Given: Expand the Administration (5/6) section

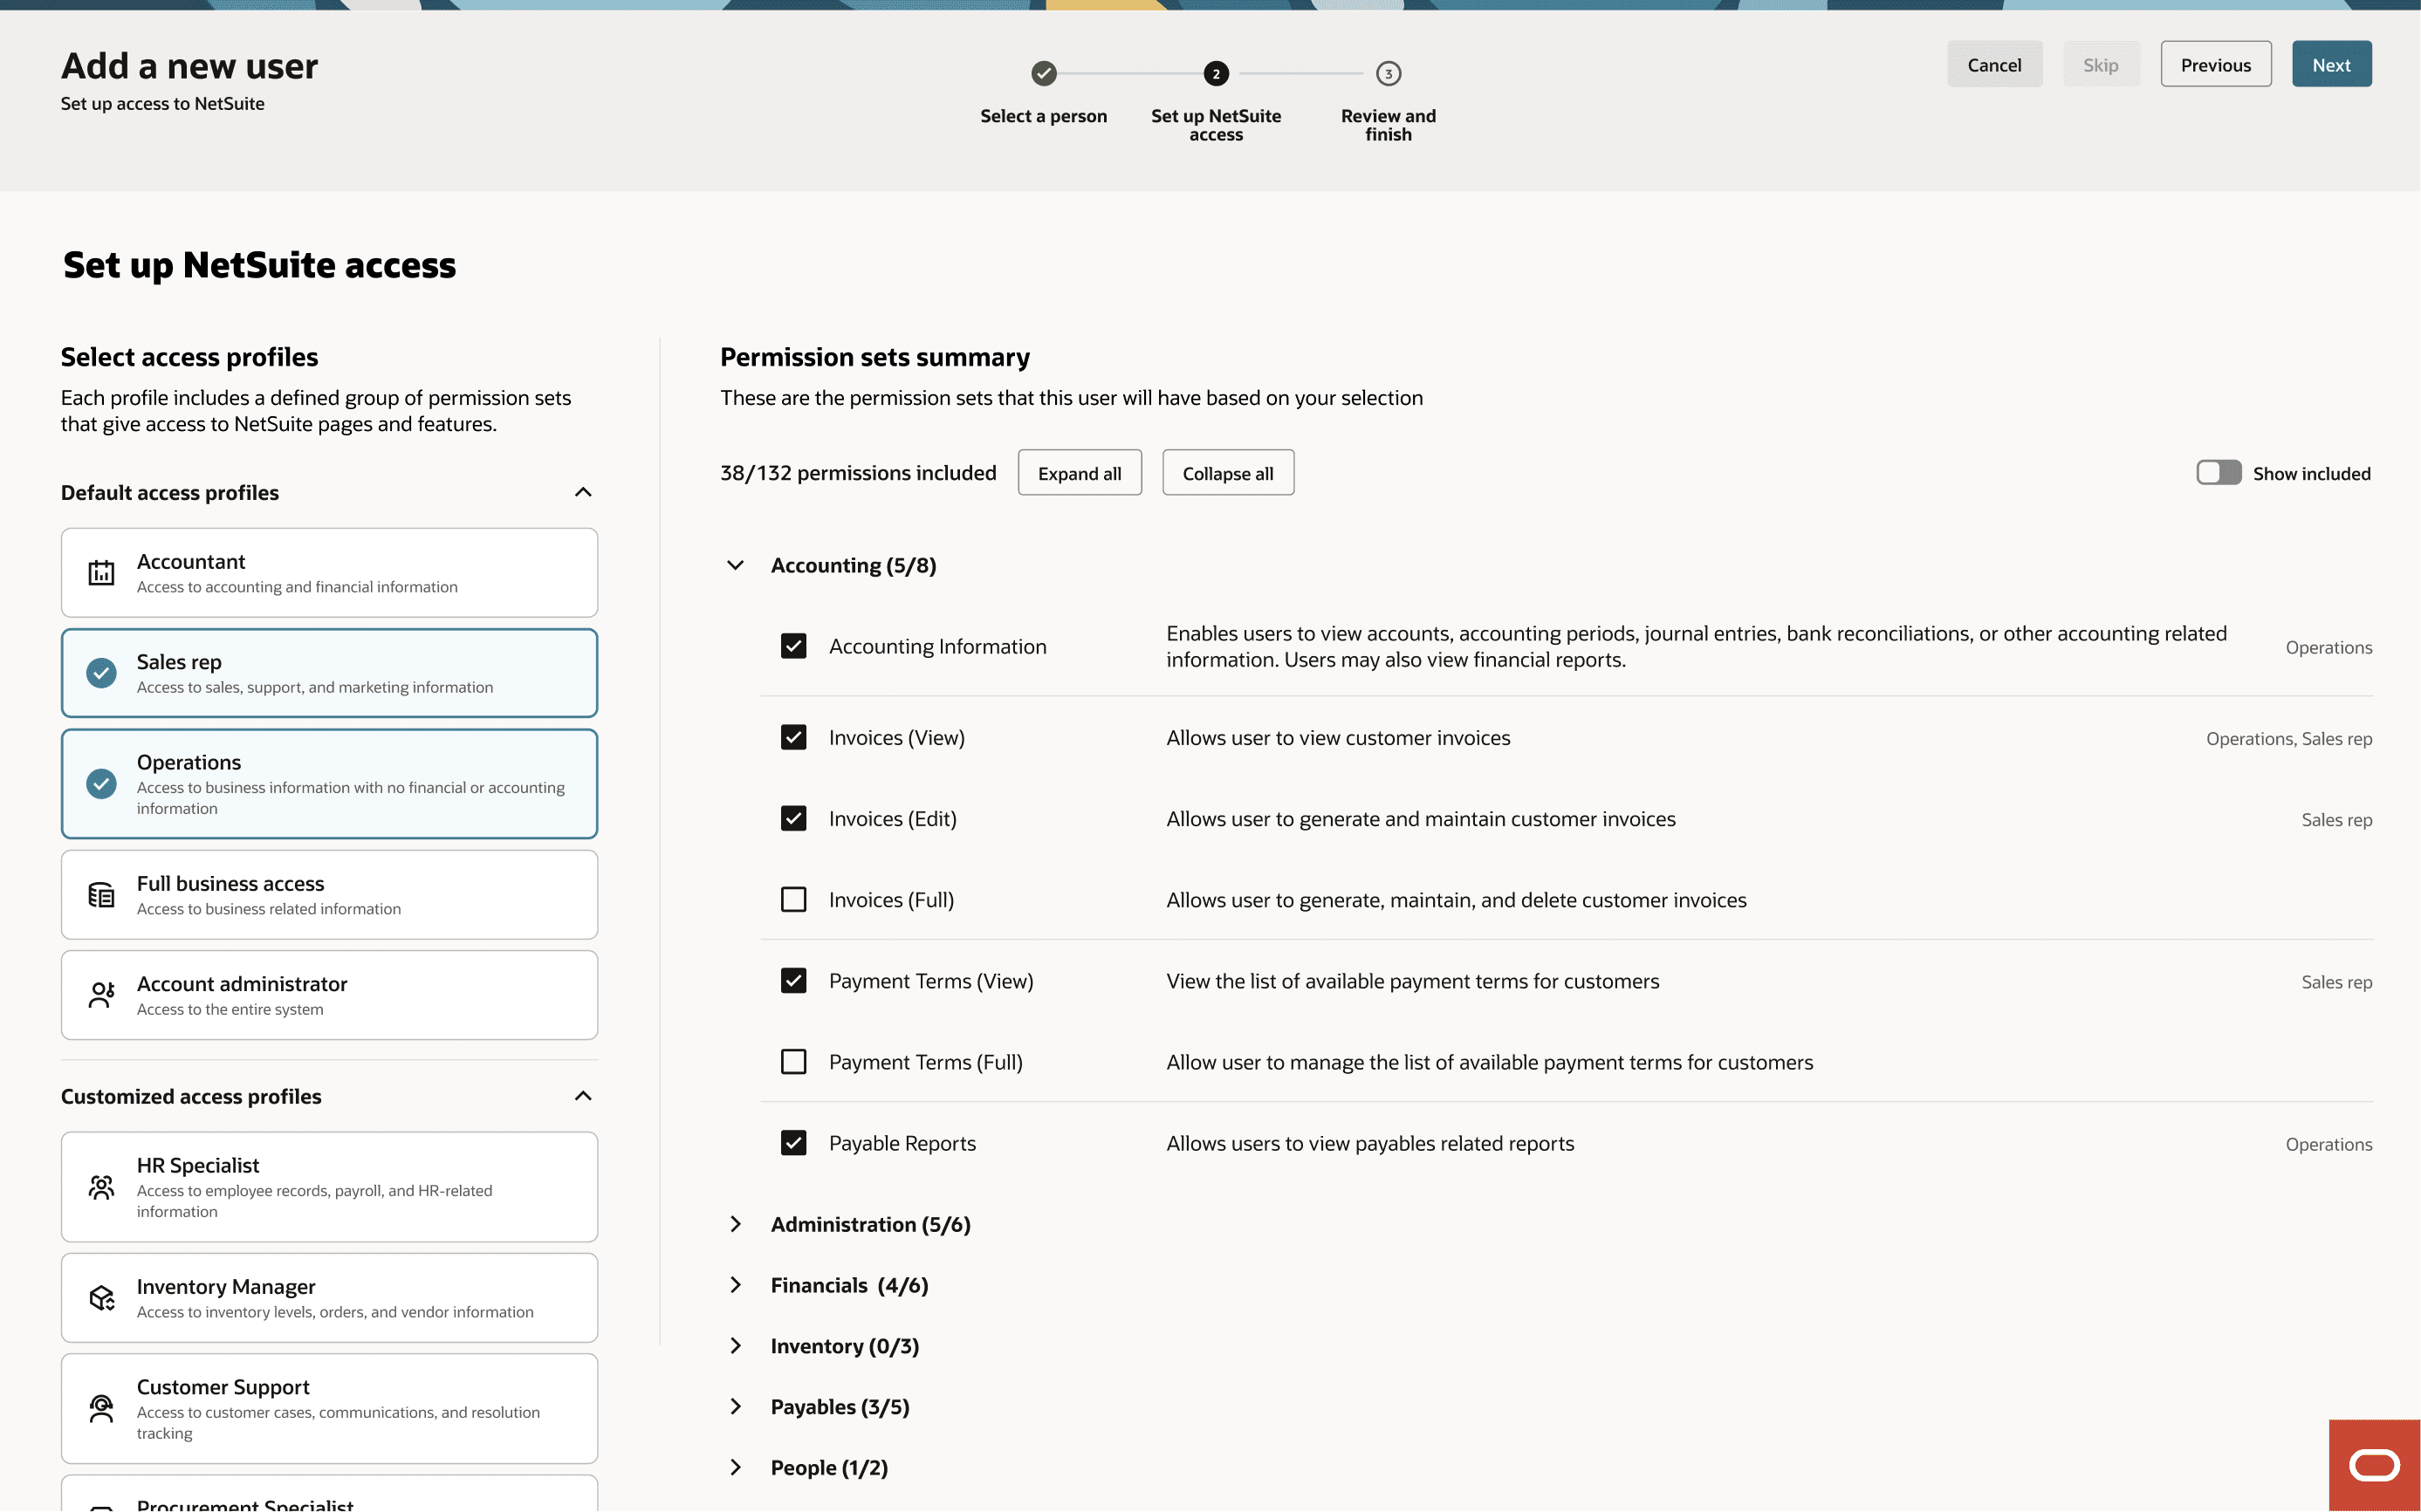Looking at the screenshot, I should pos(735,1225).
